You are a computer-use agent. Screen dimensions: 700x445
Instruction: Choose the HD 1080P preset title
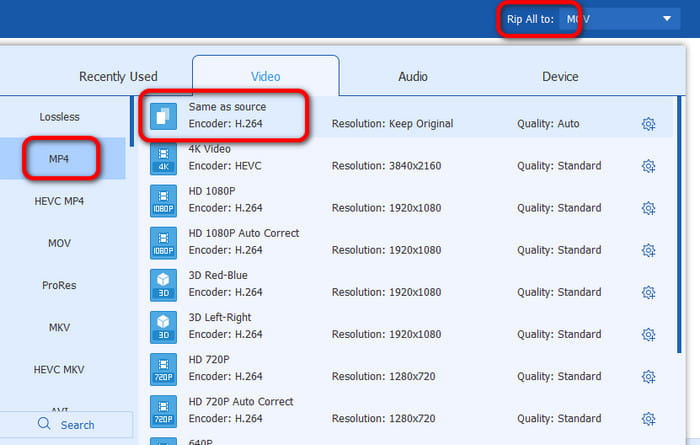[212, 191]
